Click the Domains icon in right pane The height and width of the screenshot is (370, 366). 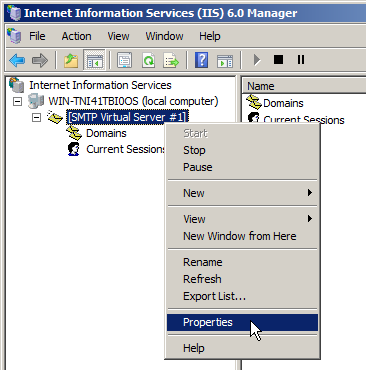pyautogui.click(x=254, y=102)
